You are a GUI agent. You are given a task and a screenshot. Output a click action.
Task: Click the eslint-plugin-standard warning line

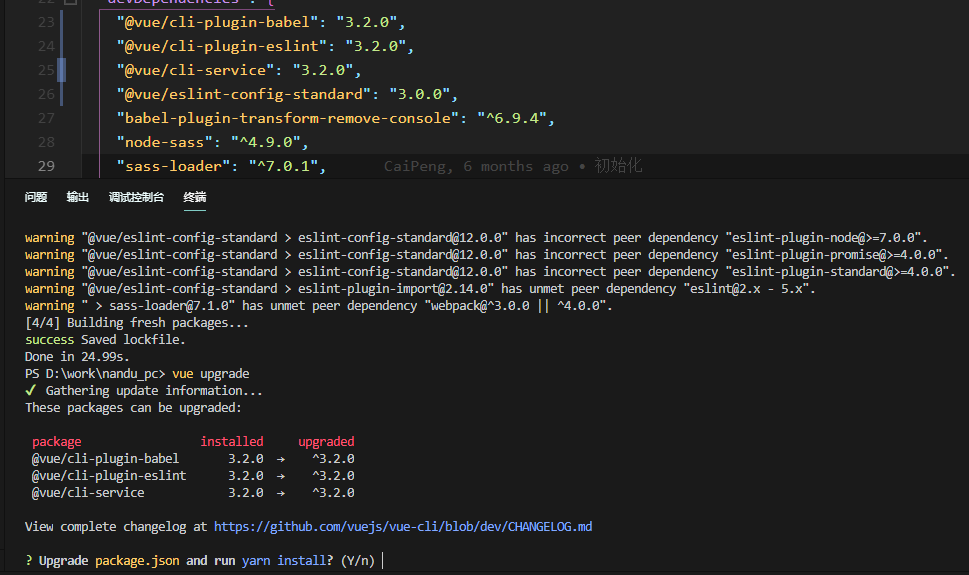[x=491, y=272]
